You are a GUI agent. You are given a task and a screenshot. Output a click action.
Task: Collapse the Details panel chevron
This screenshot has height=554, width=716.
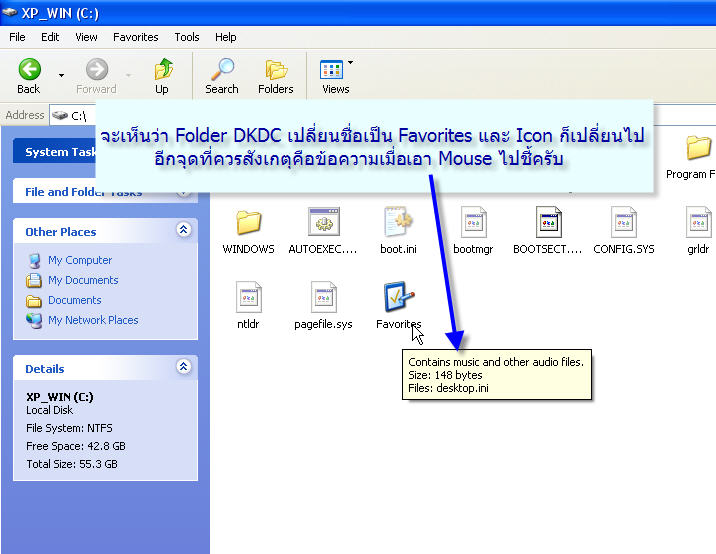point(184,366)
